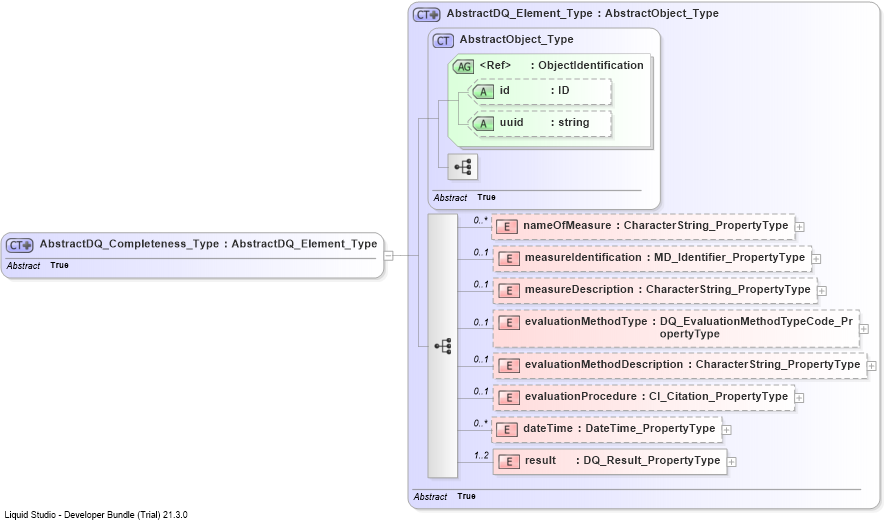This screenshot has width=884, height=520.
Task: Click the E icon of dateTime
Action: (x=507, y=430)
